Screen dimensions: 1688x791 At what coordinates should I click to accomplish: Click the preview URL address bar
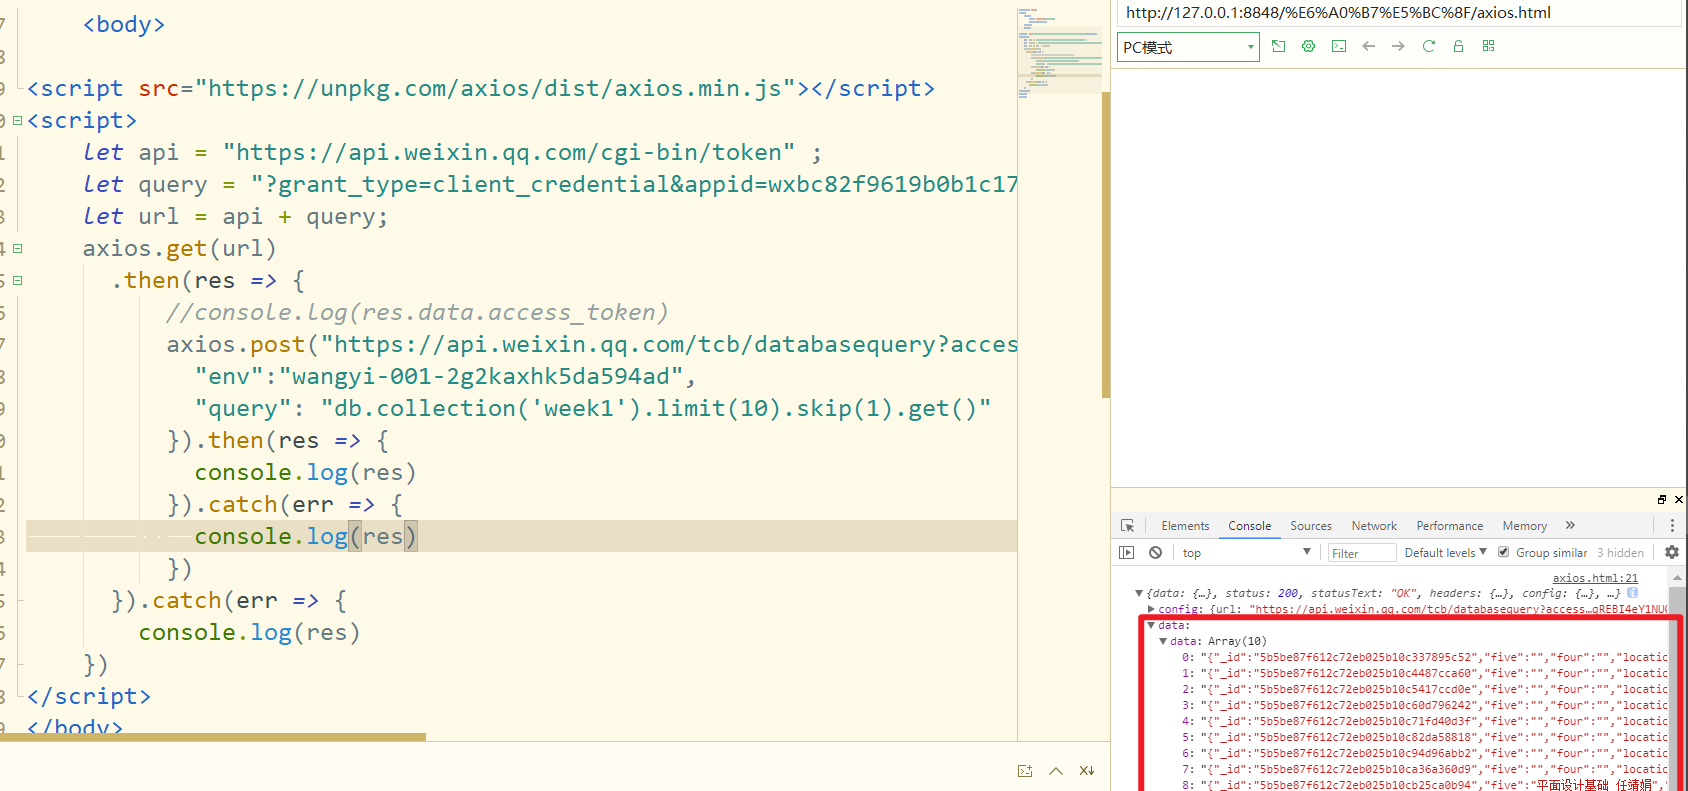click(1400, 13)
